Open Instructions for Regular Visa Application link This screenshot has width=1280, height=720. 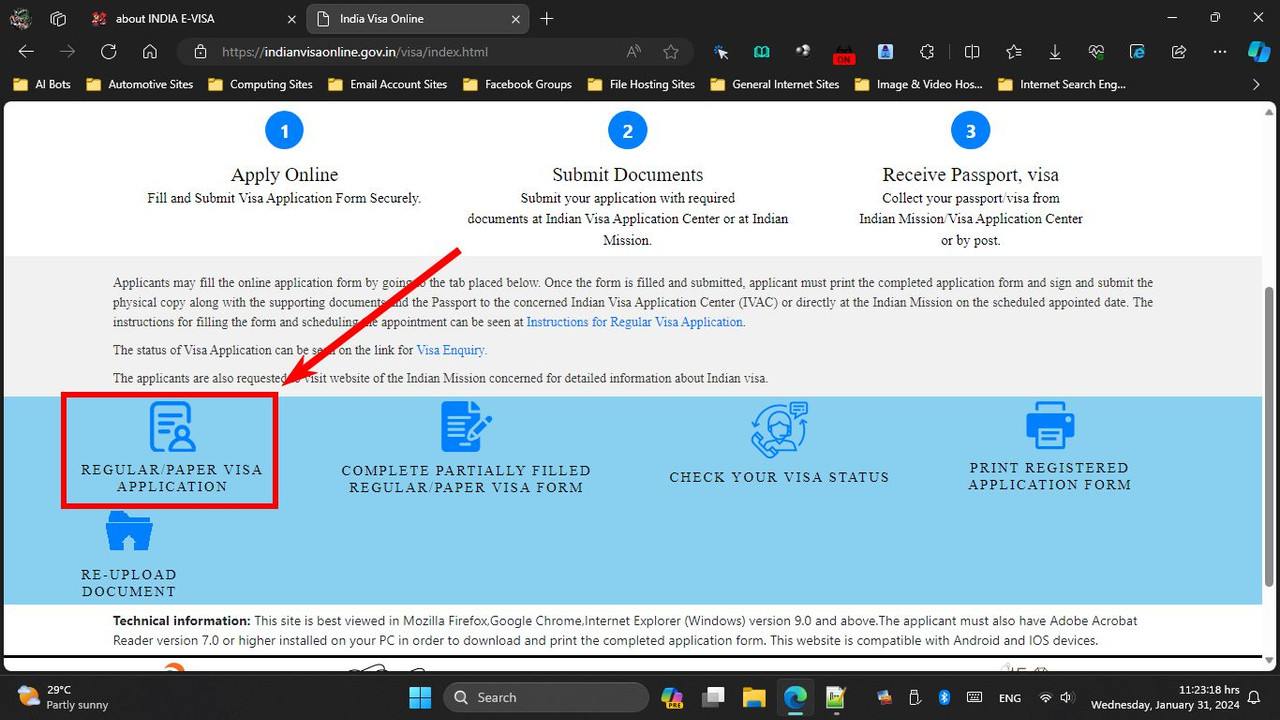tap(635, 322)
